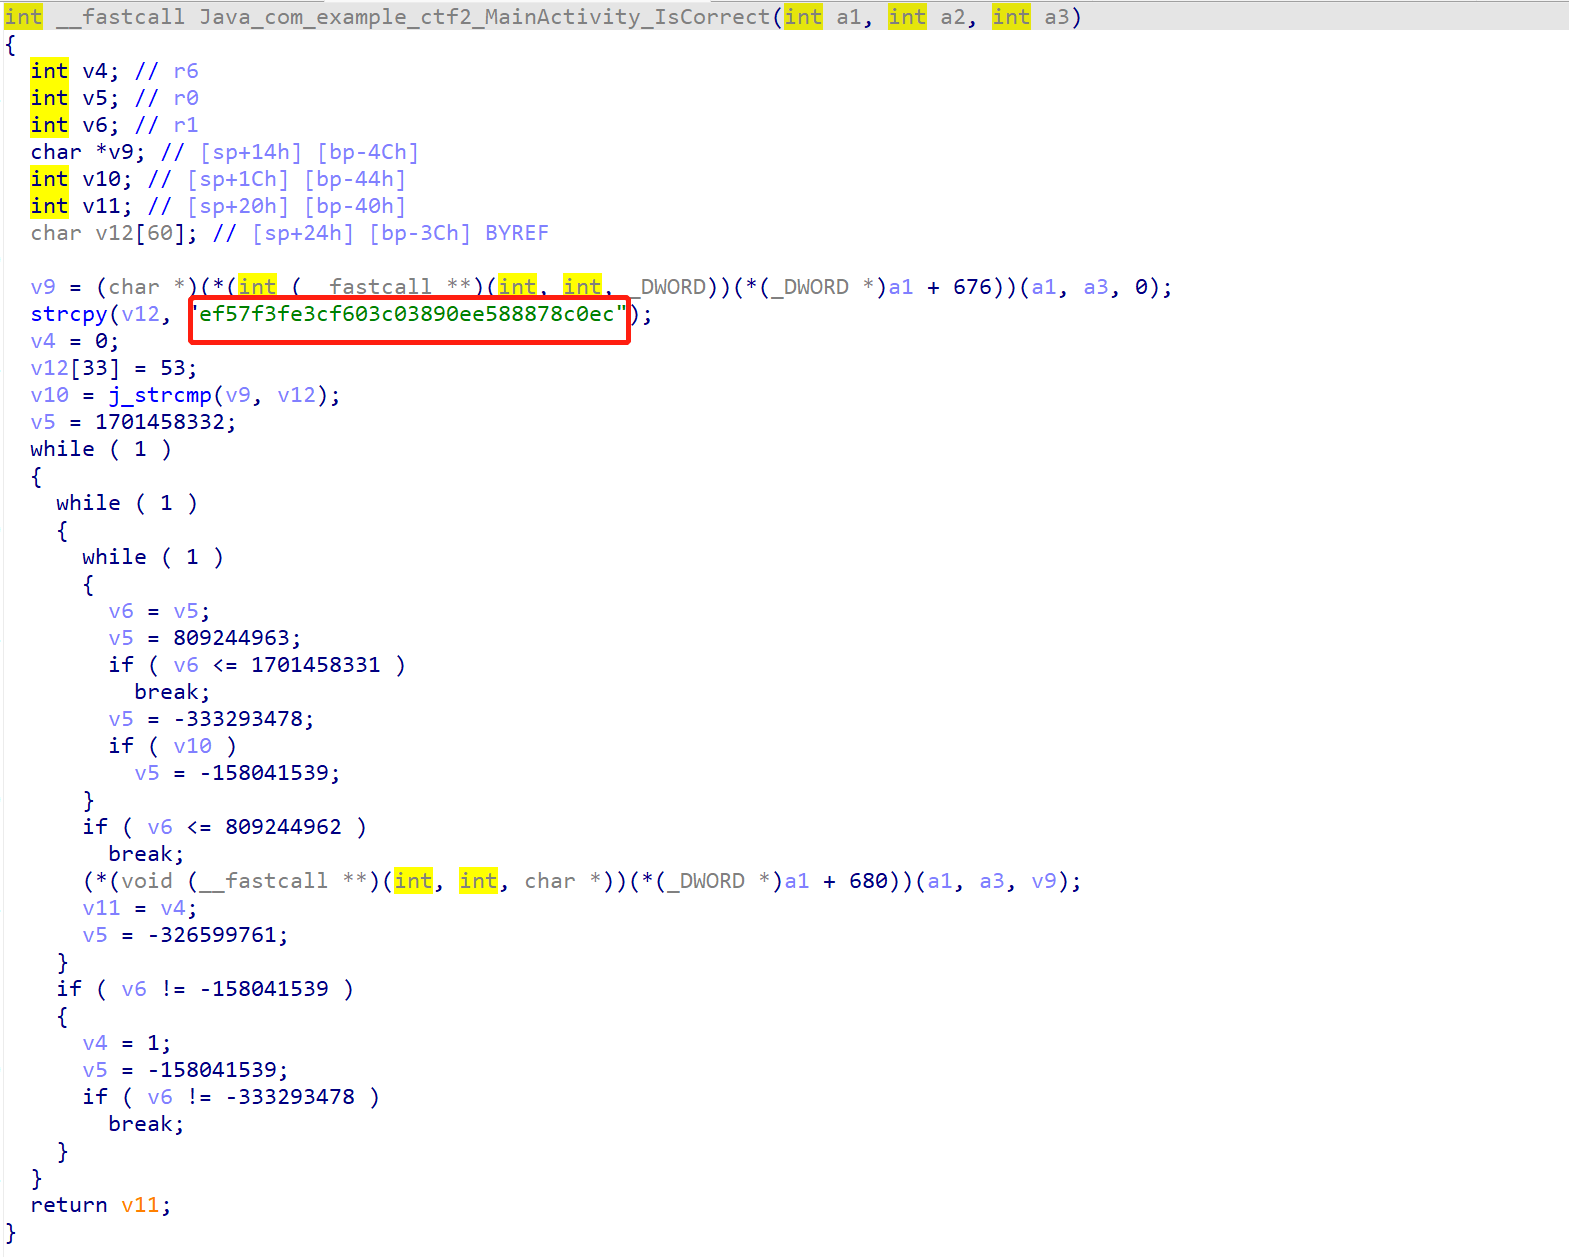Click the char *v9 variable declaration
This screenshot has width=1569, height=1257.
coord(87,152)
